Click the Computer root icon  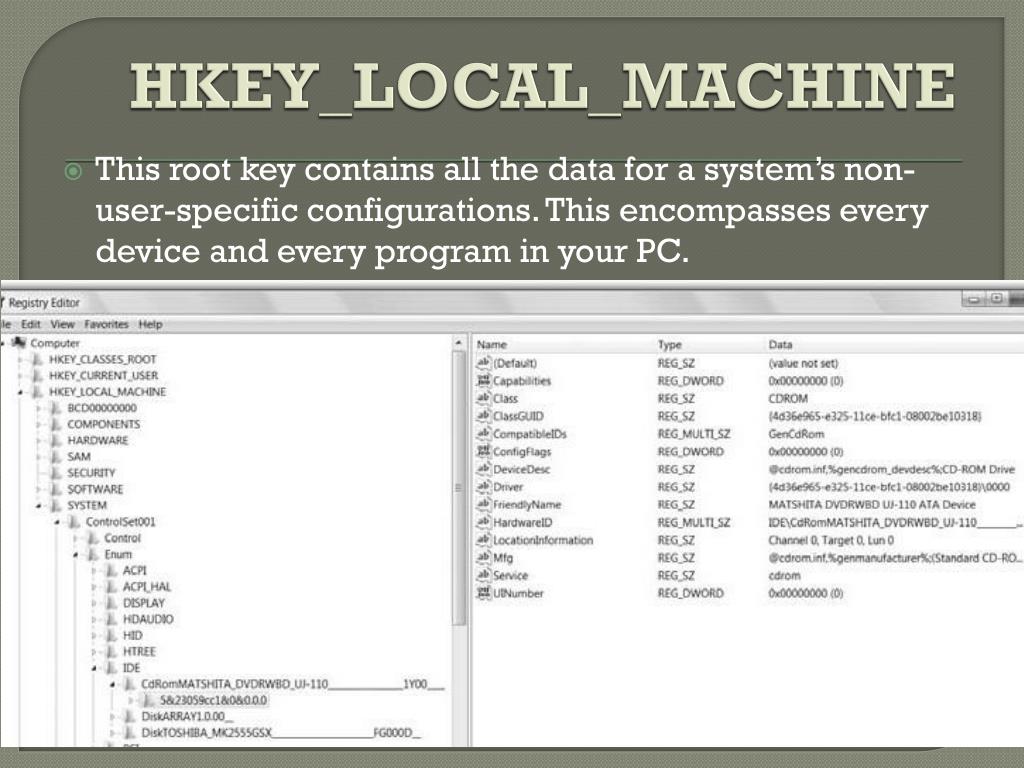point(20,343)
